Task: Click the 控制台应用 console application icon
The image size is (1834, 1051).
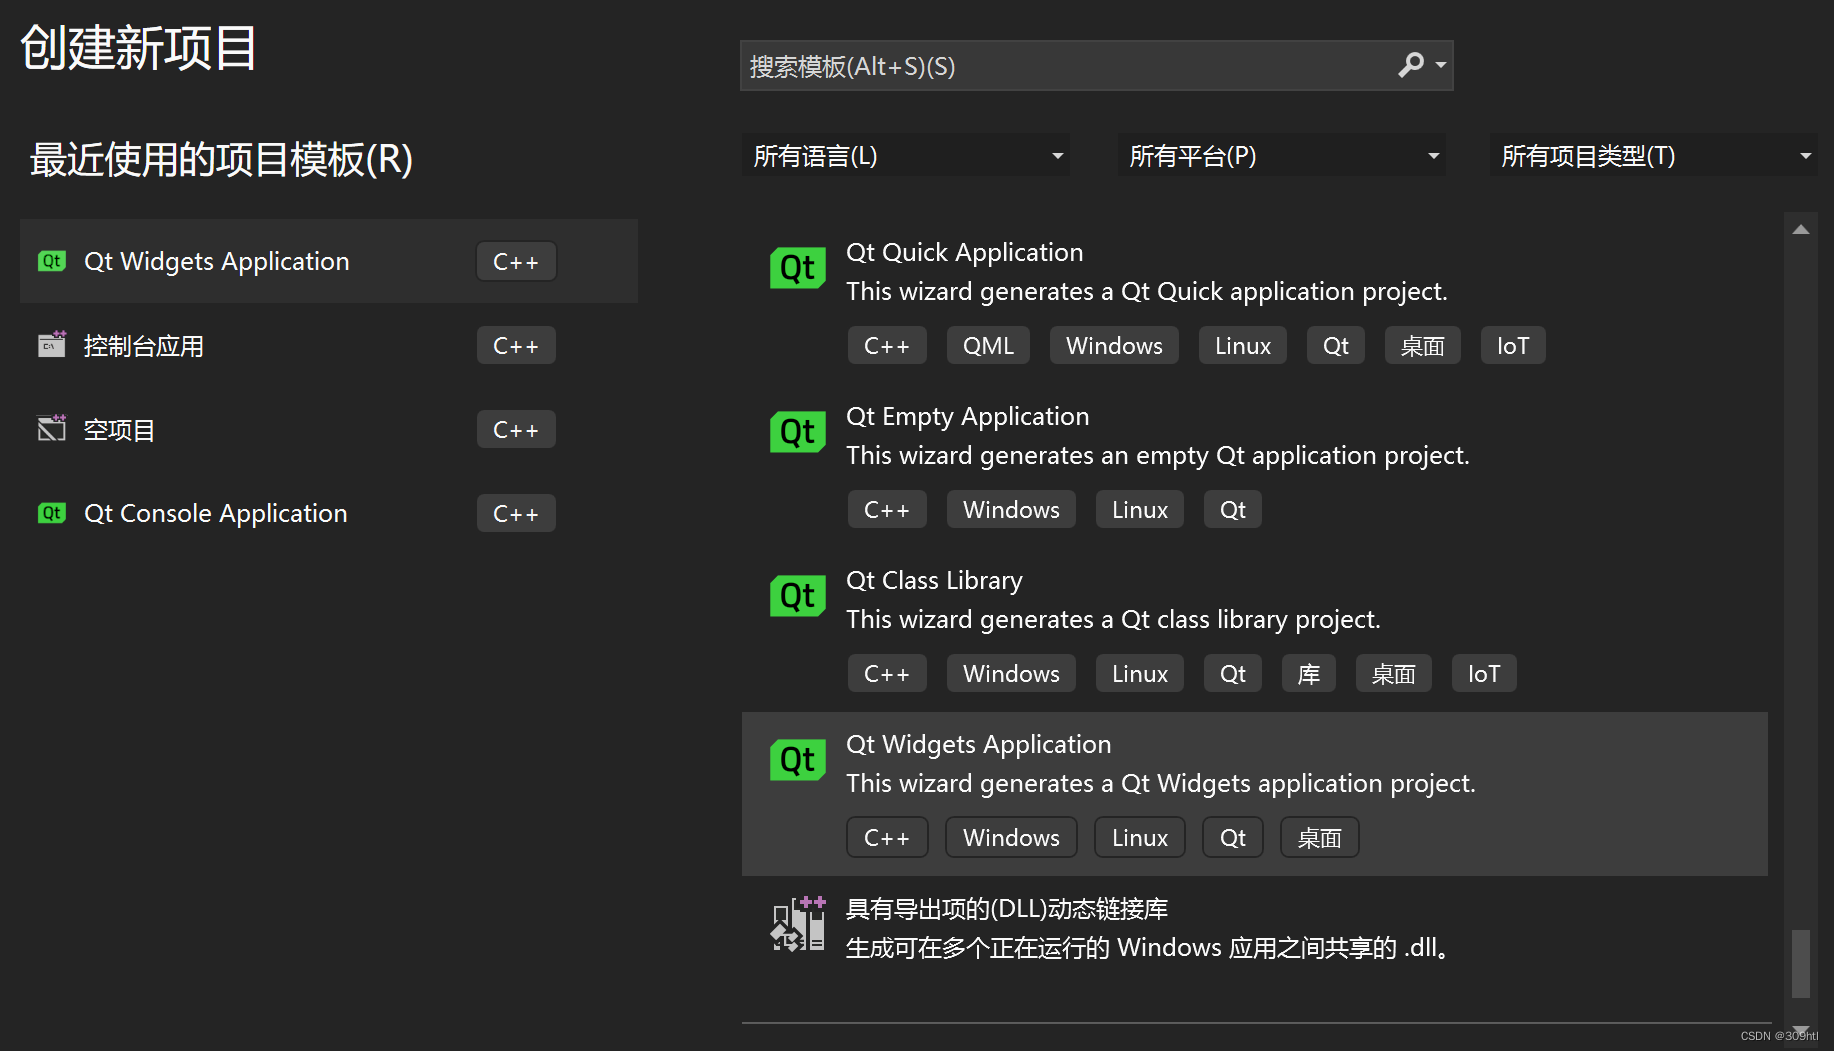Action: coord(51,345)
